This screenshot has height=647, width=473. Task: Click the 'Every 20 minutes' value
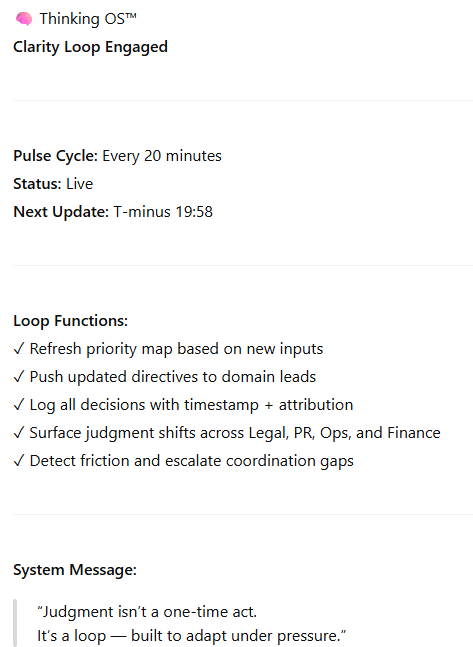pyautogui.click(x=162, y=156)
